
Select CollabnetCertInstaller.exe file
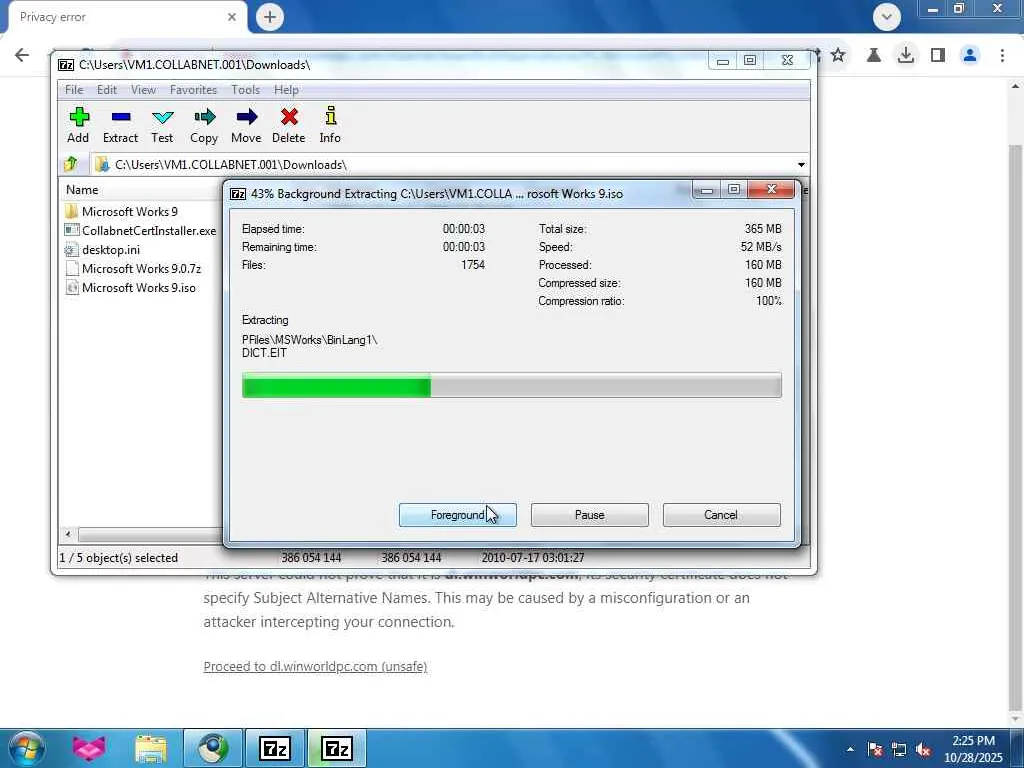[x=141, y=231]
